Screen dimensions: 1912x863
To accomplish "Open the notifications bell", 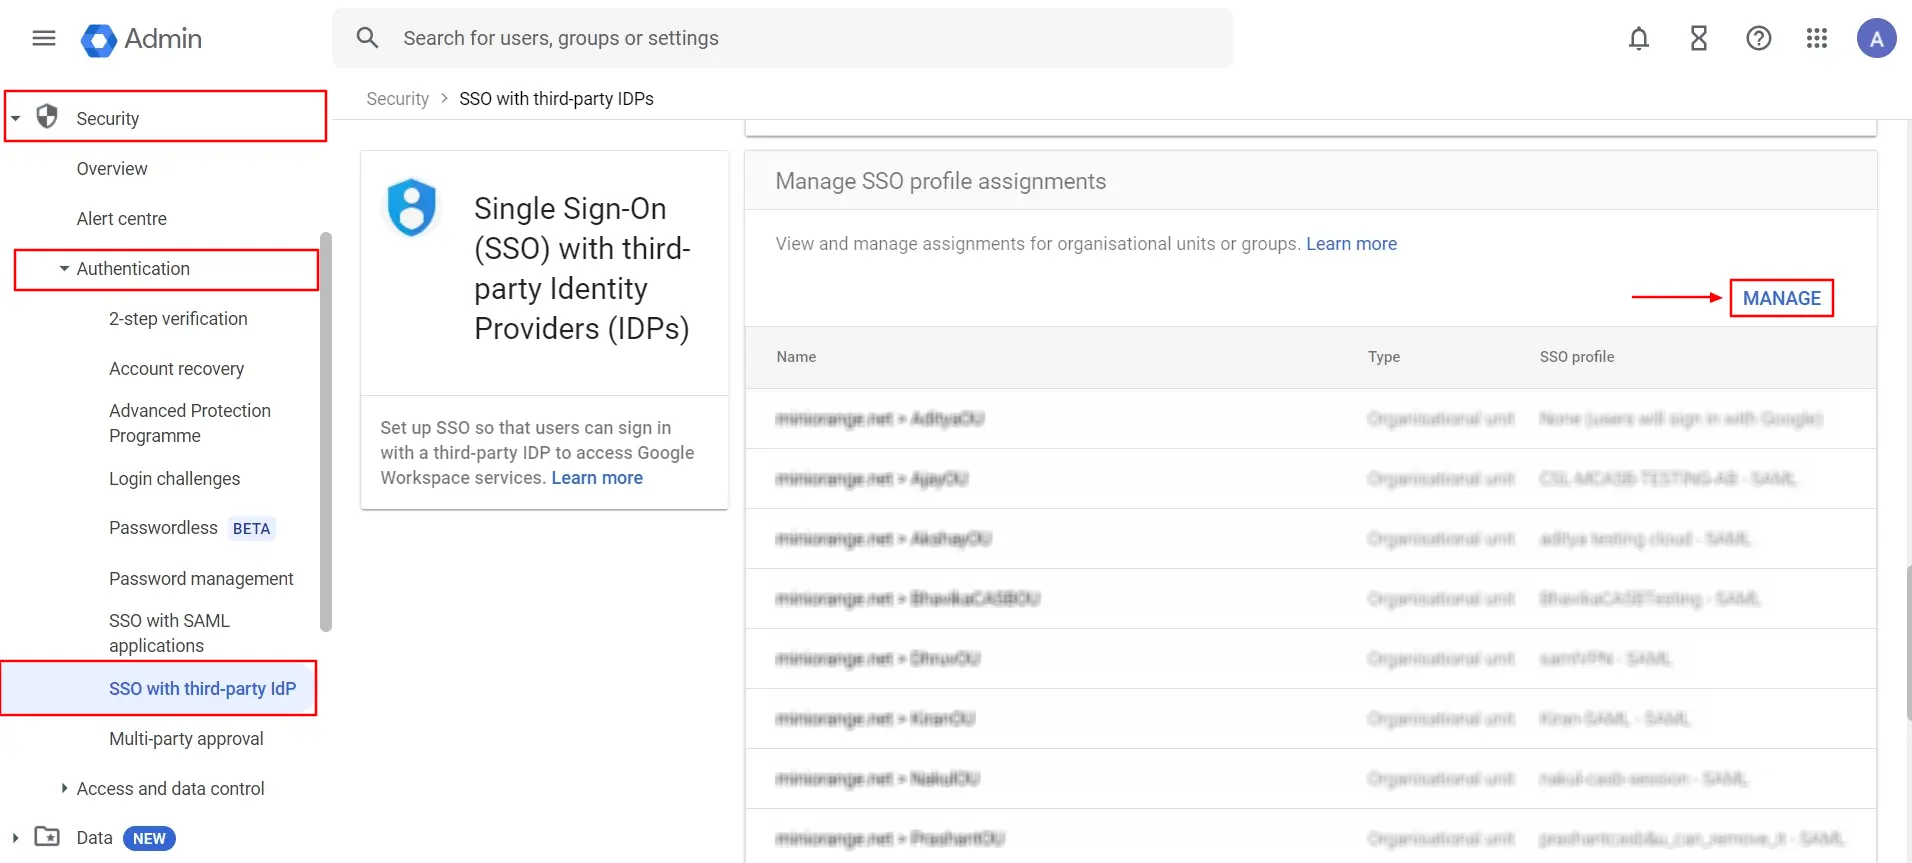I will point(1639,38).
